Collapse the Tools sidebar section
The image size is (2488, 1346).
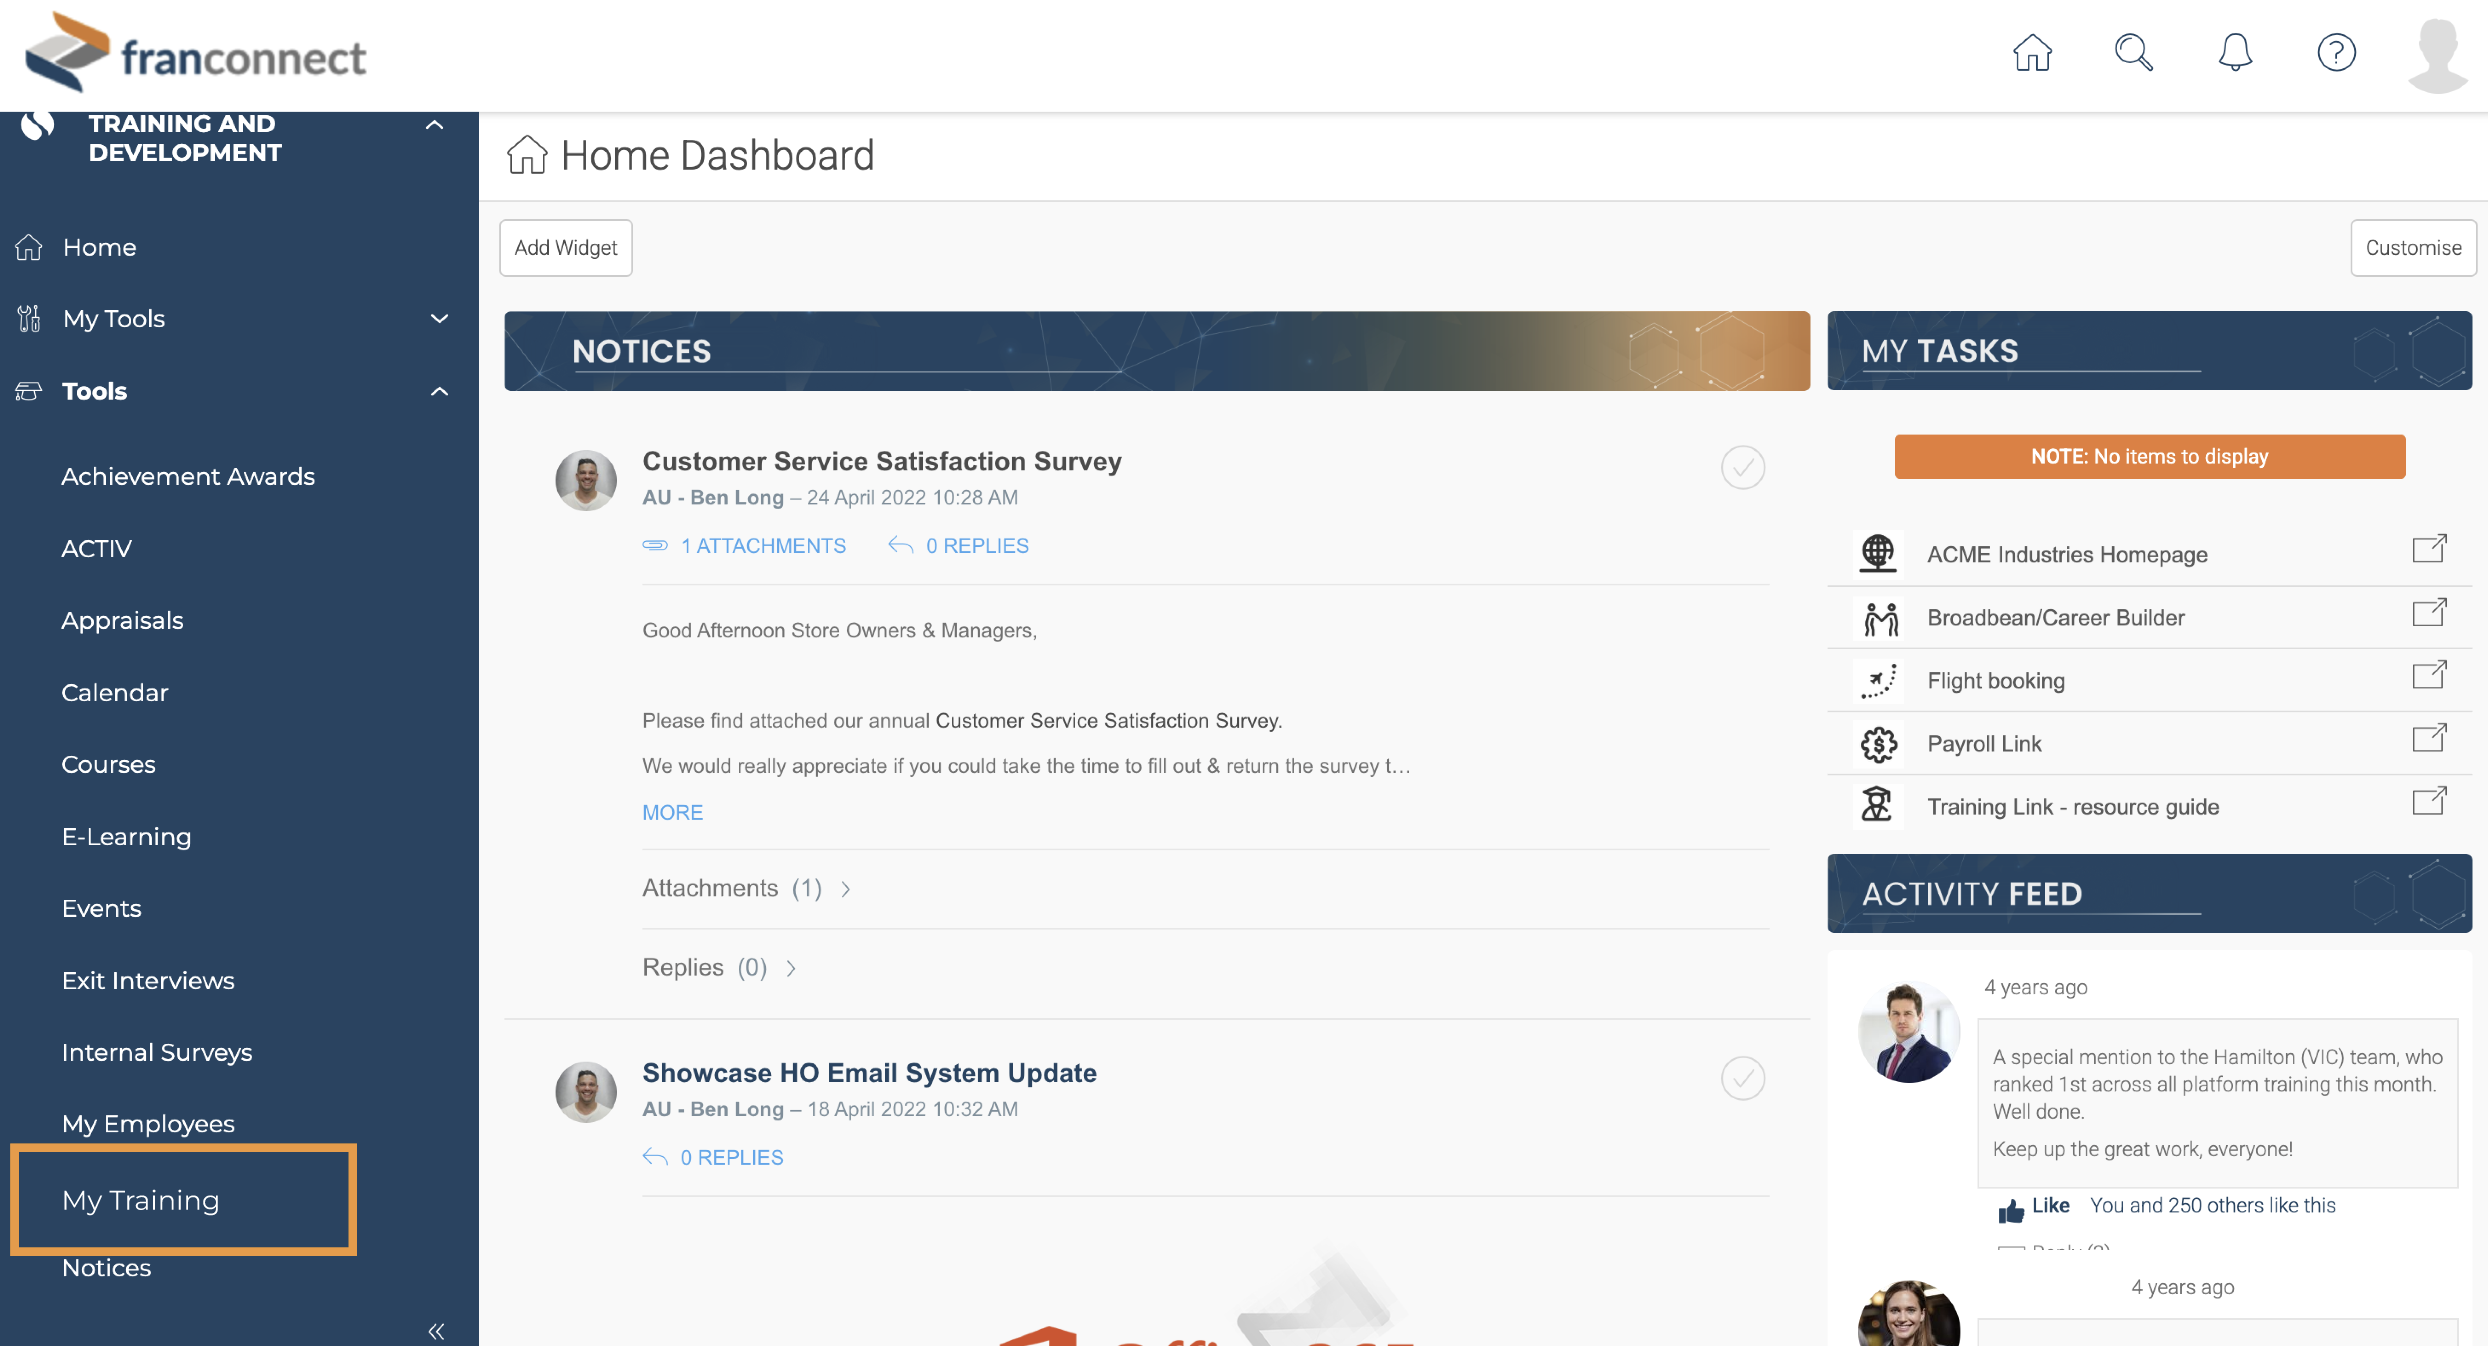[439, 392]
